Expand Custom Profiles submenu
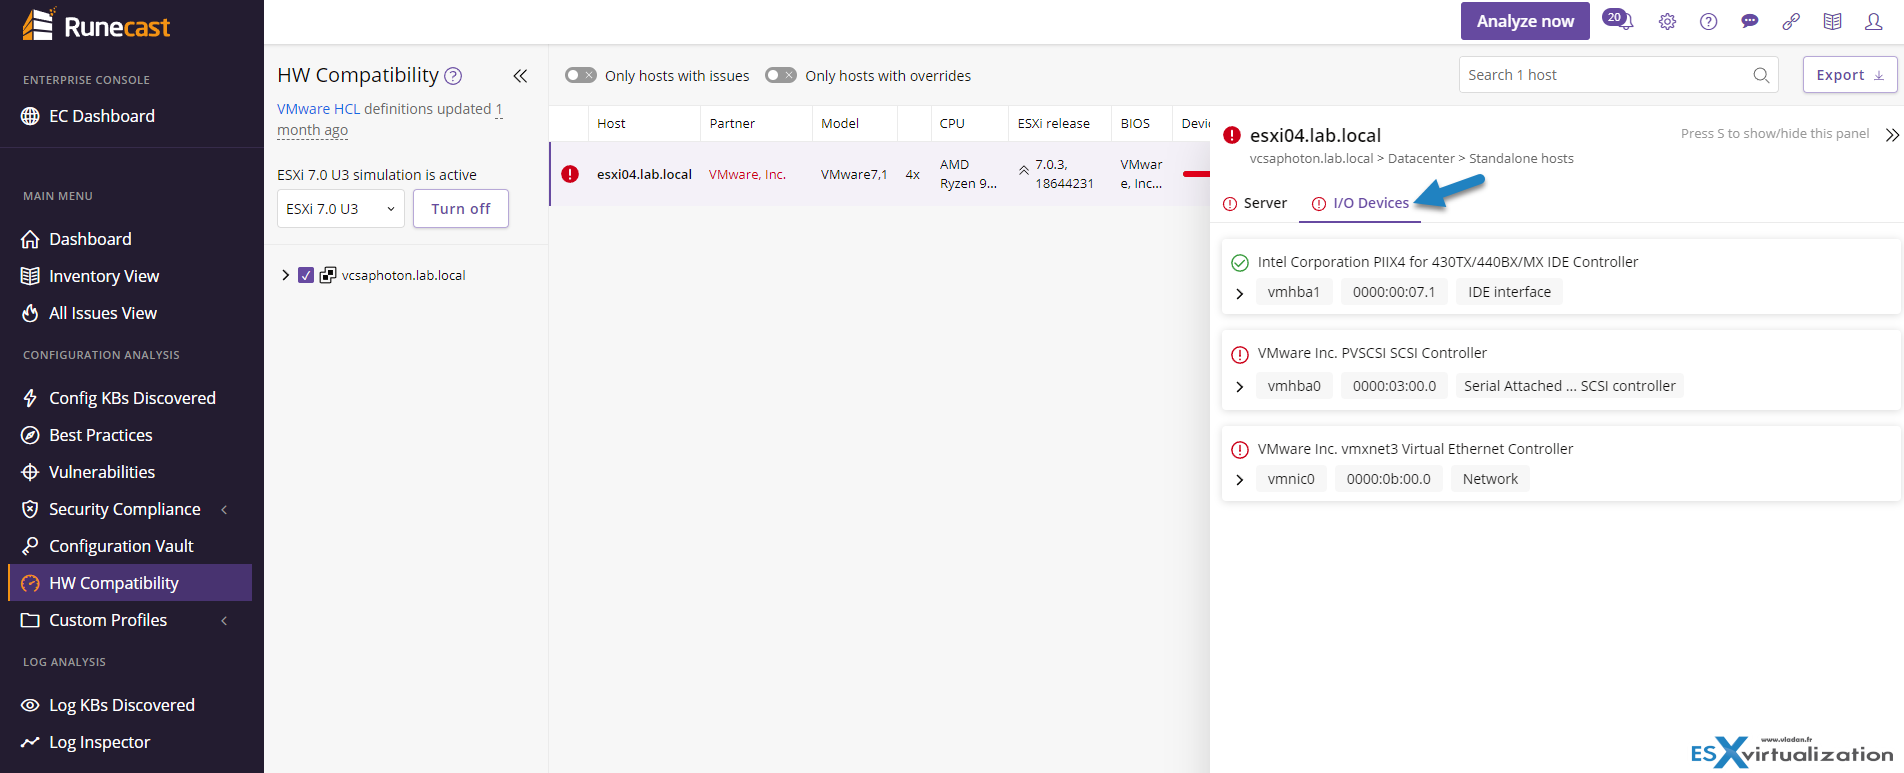Screen dimensions: 1904x773 [224, 621]
